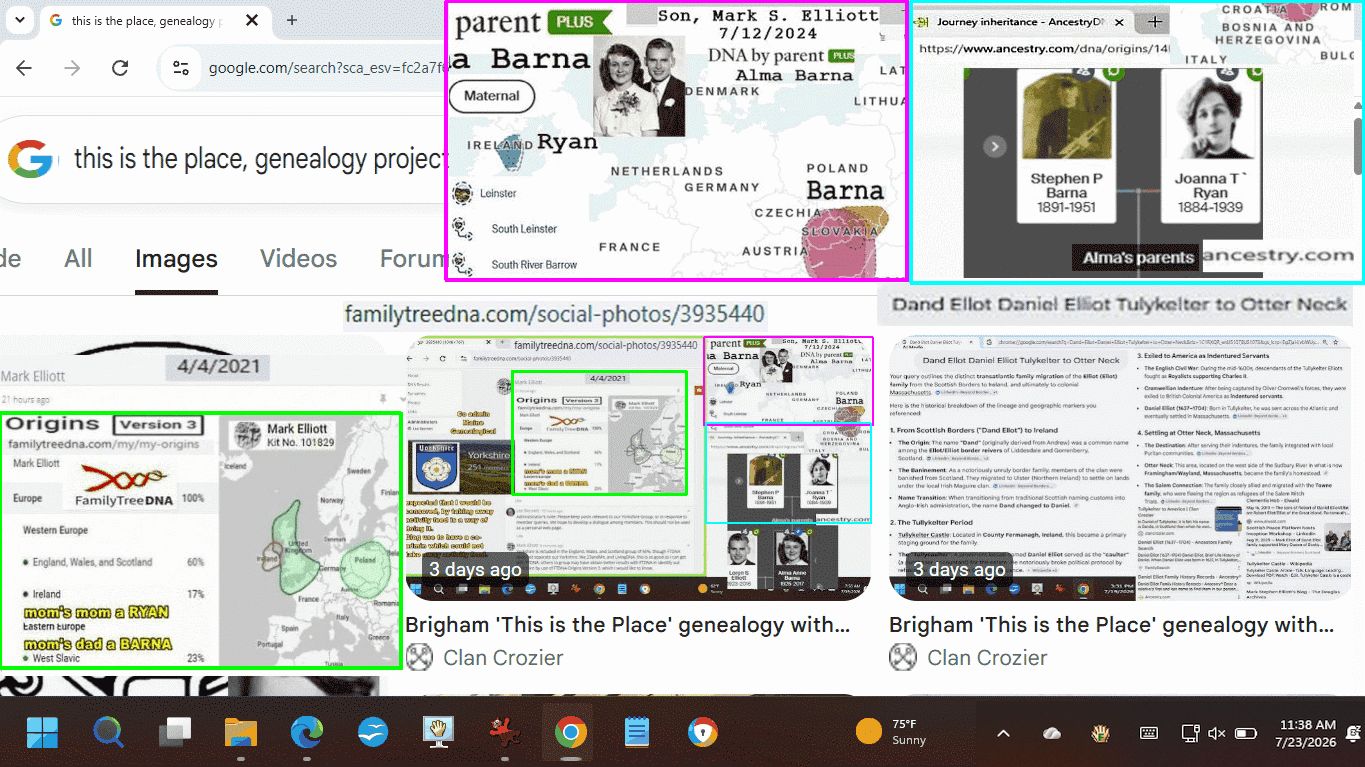
Task: Click the cloud icon in the system tray
Action: tap(1052, 733)
